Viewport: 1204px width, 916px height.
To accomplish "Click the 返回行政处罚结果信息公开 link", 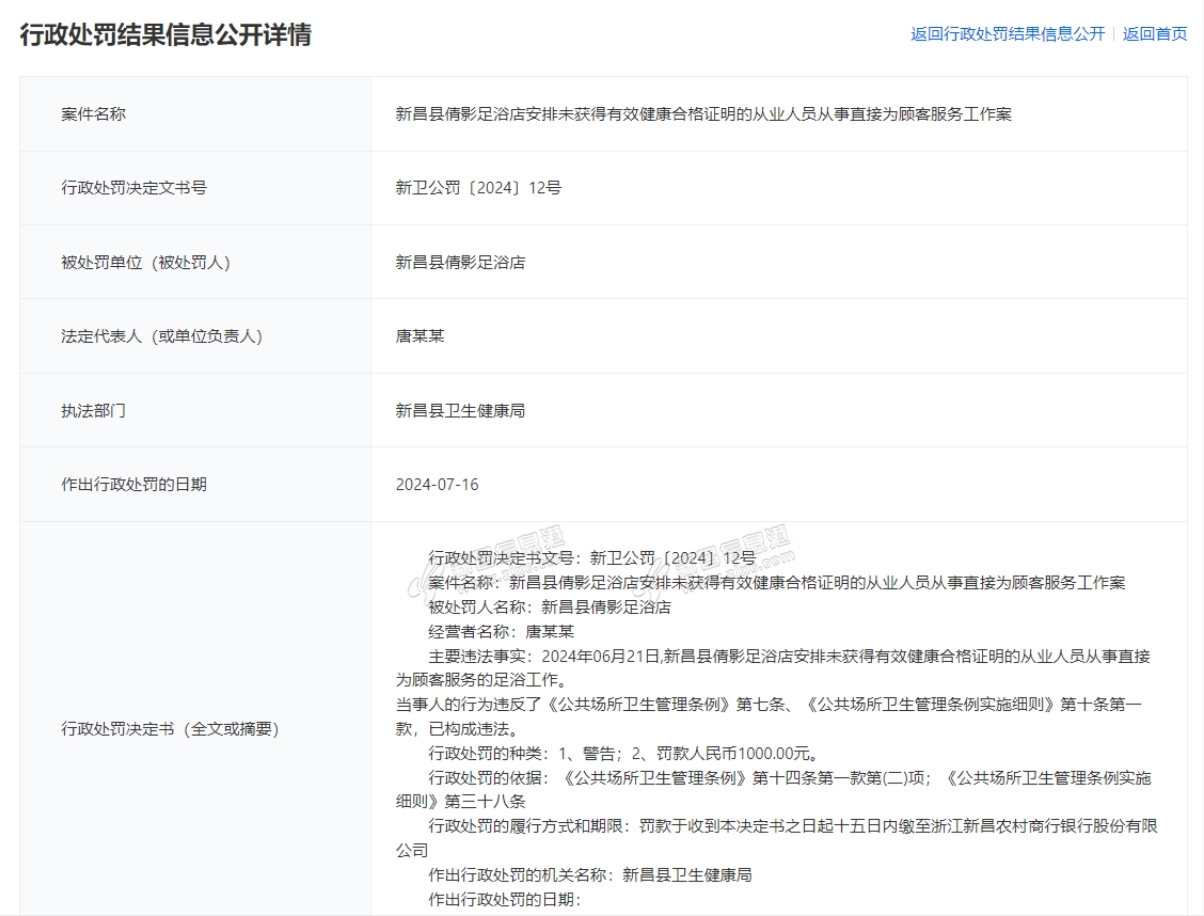I will coord(1007,34).
